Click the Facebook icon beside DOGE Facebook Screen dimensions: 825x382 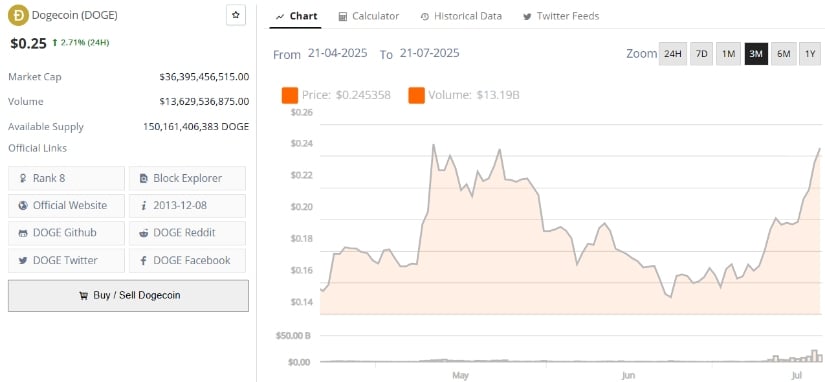click(144, 260)
